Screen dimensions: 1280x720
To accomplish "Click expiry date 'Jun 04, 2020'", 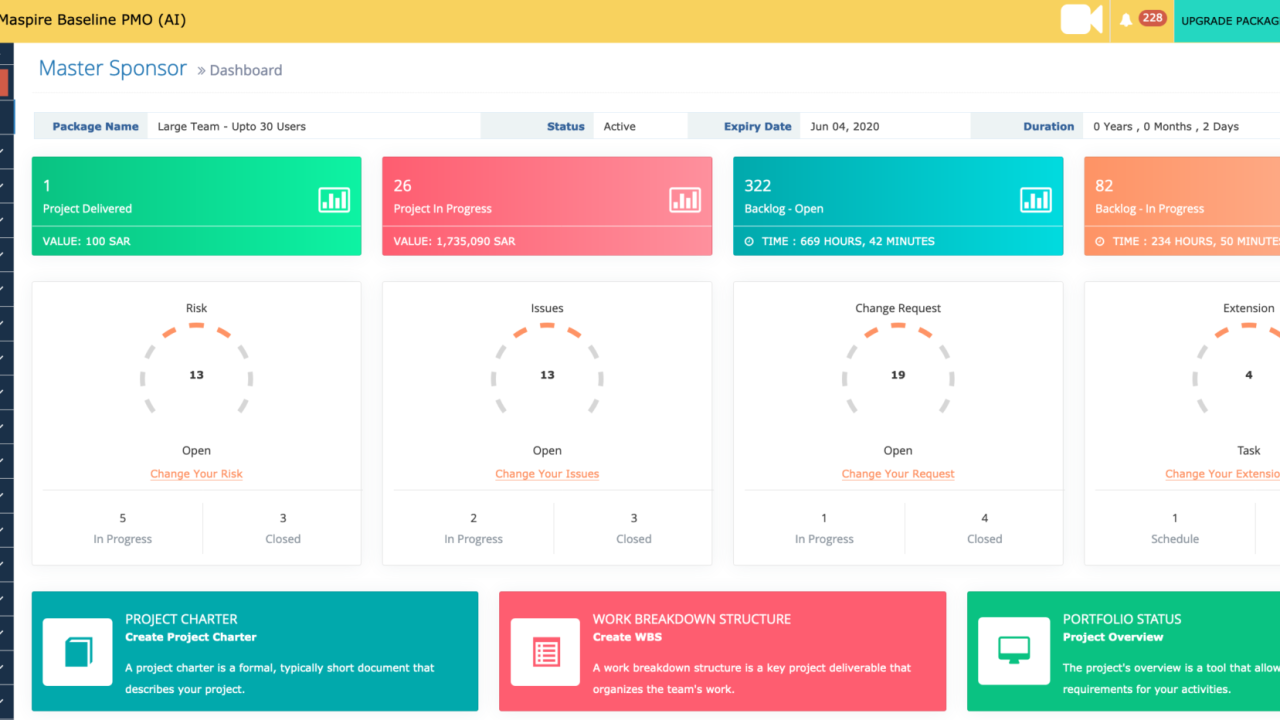I will pyautogui.click(x=845, y=127).
